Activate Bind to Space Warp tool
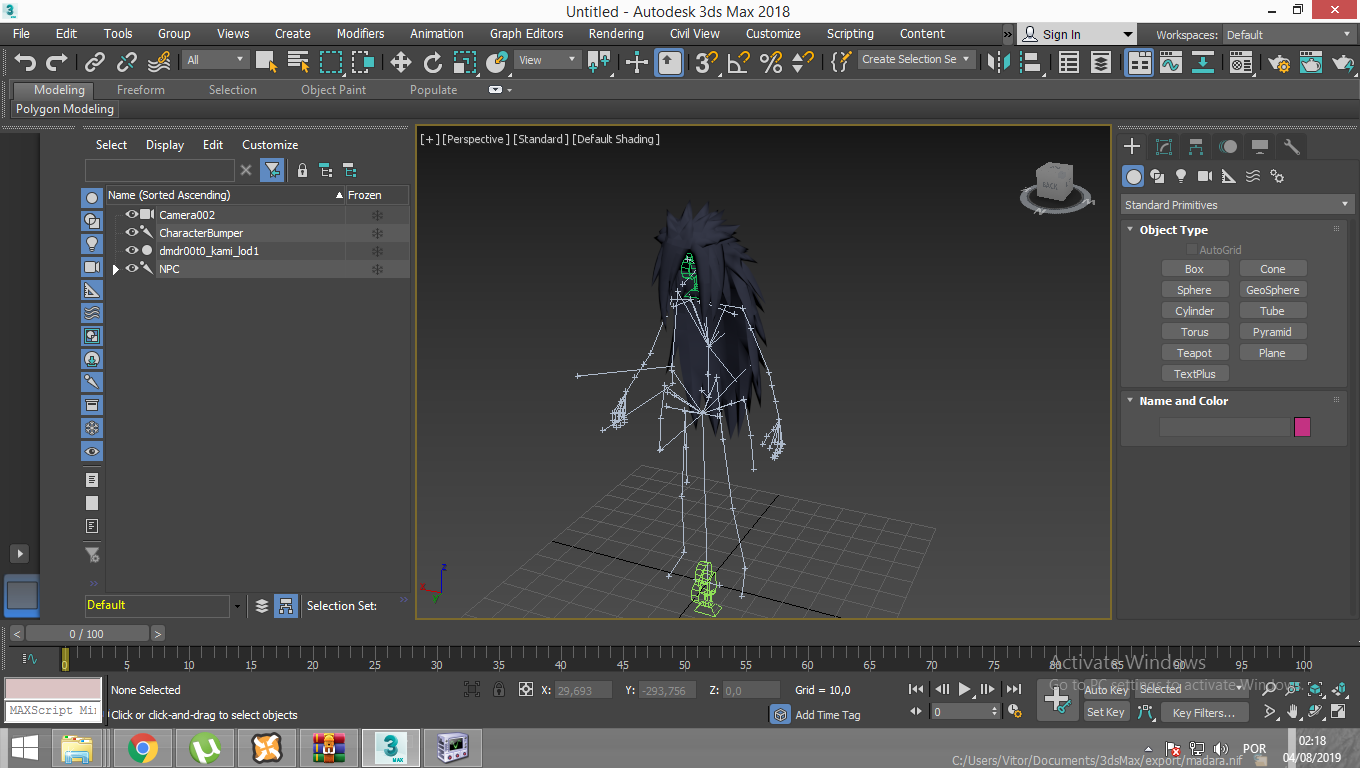The width and height of the screenshot is (1360, 768). coord(159,63)
